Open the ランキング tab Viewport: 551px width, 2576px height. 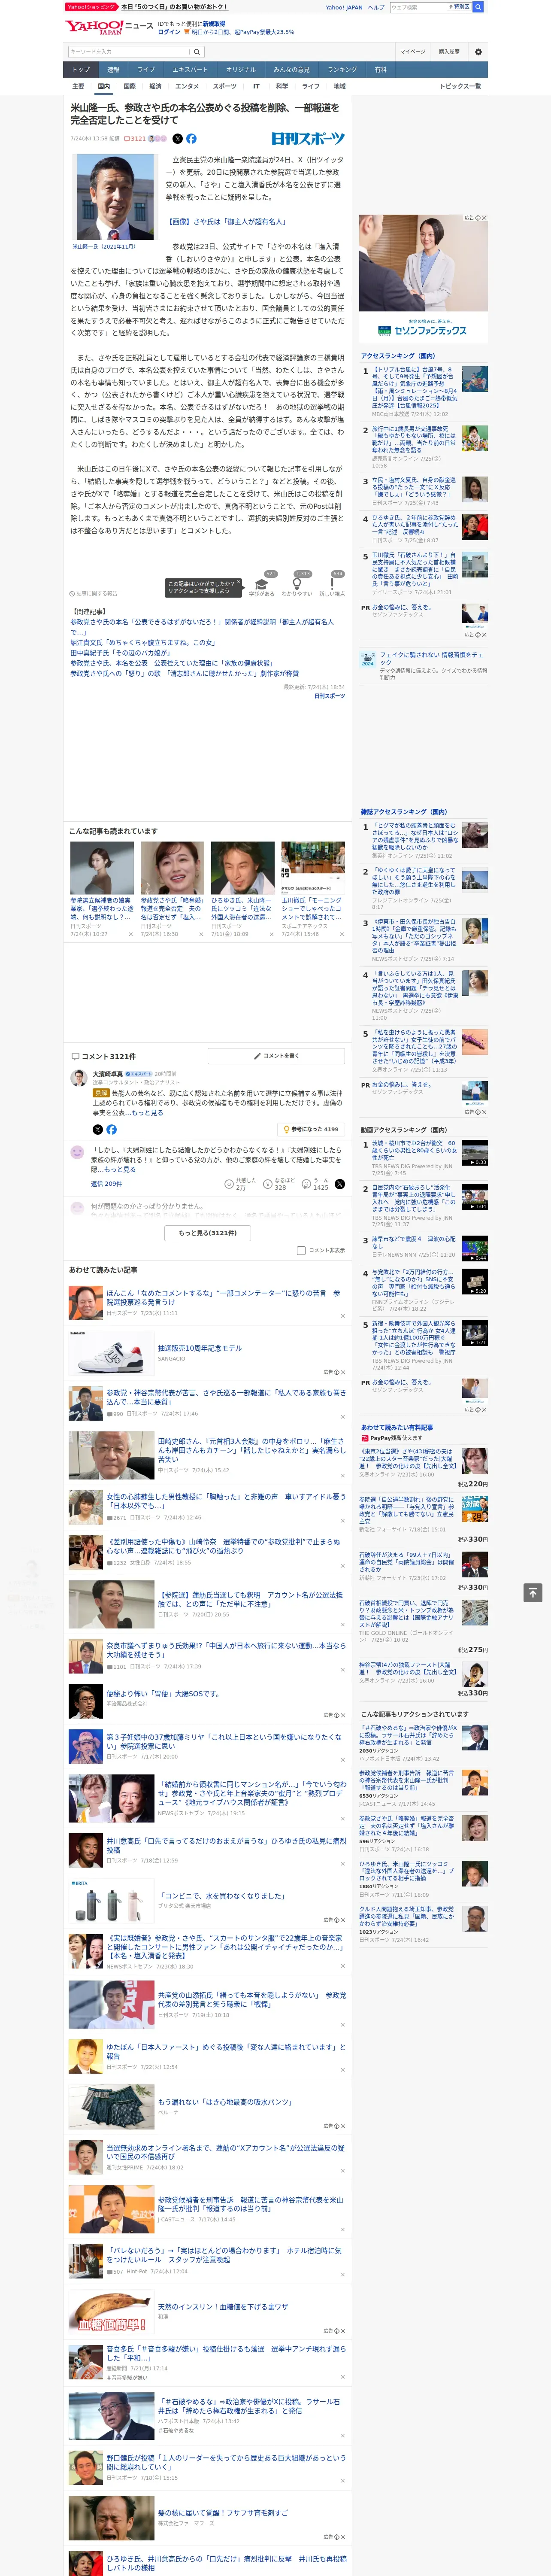coord(342,70)
